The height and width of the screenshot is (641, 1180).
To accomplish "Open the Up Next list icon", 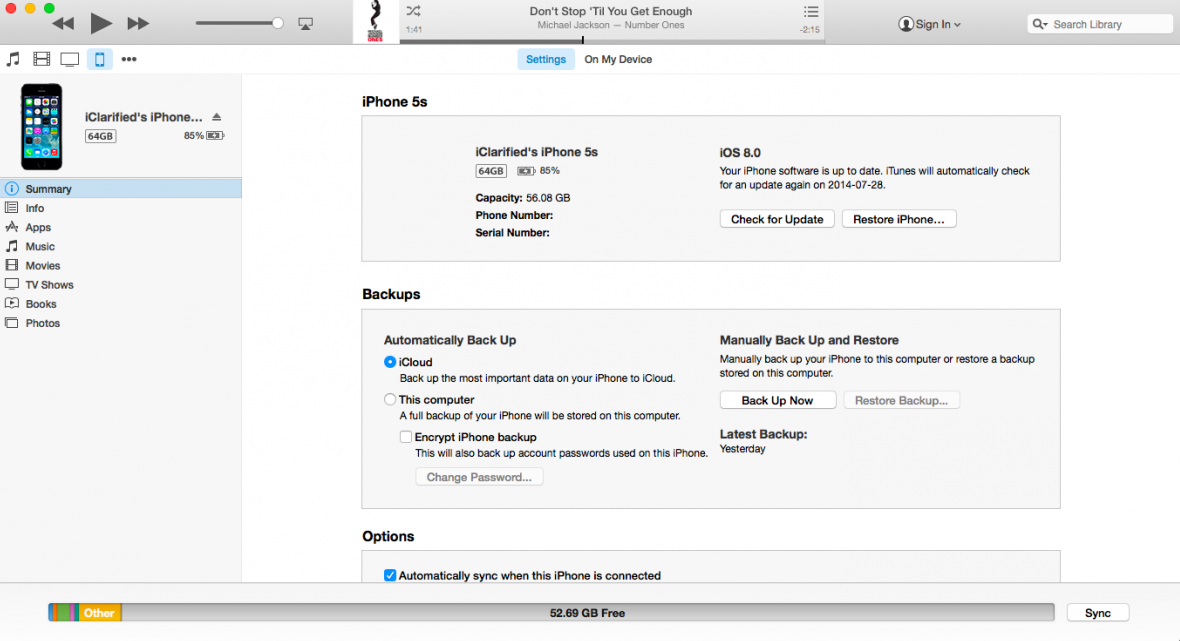I will 810,11.
